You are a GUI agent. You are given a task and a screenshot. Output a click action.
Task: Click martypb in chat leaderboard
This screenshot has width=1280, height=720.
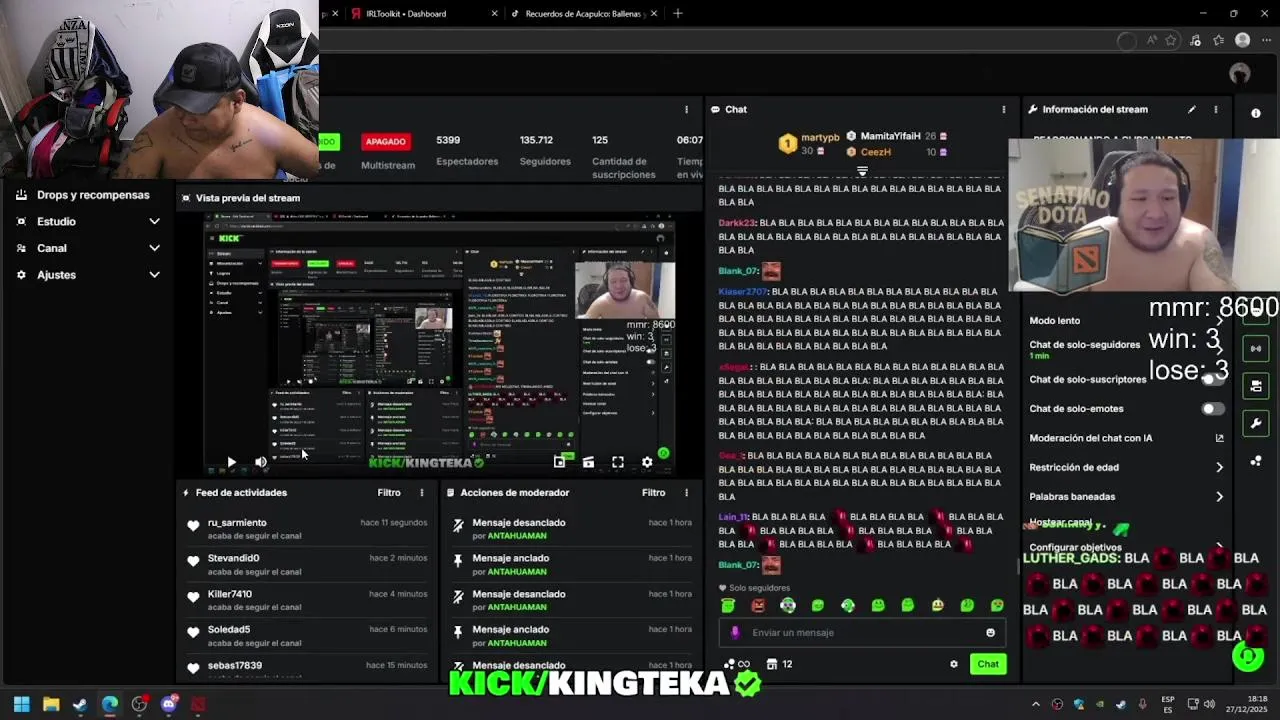820,137
